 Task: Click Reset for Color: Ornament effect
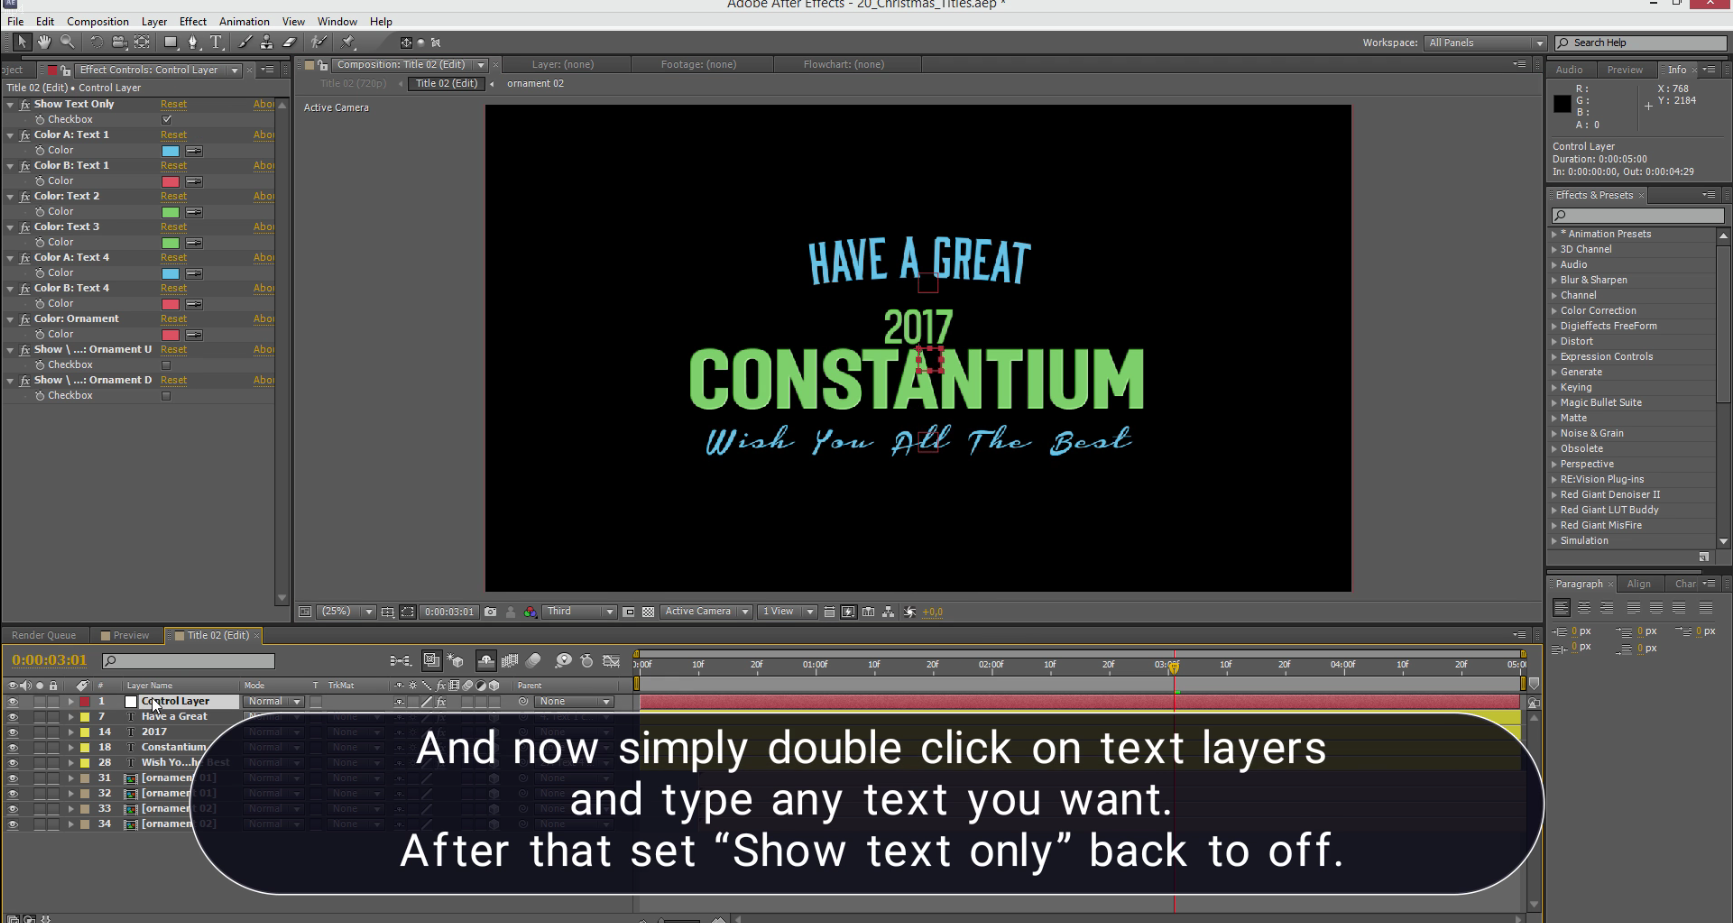(x=173, y=319)
